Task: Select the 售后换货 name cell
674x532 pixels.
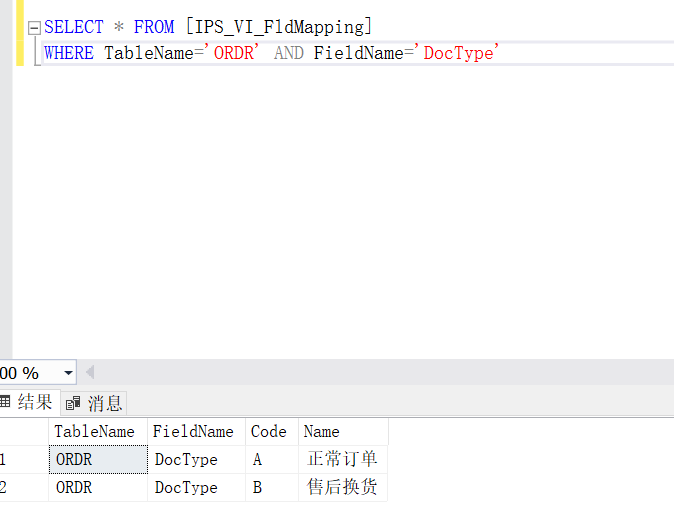Action: point(343,487)
